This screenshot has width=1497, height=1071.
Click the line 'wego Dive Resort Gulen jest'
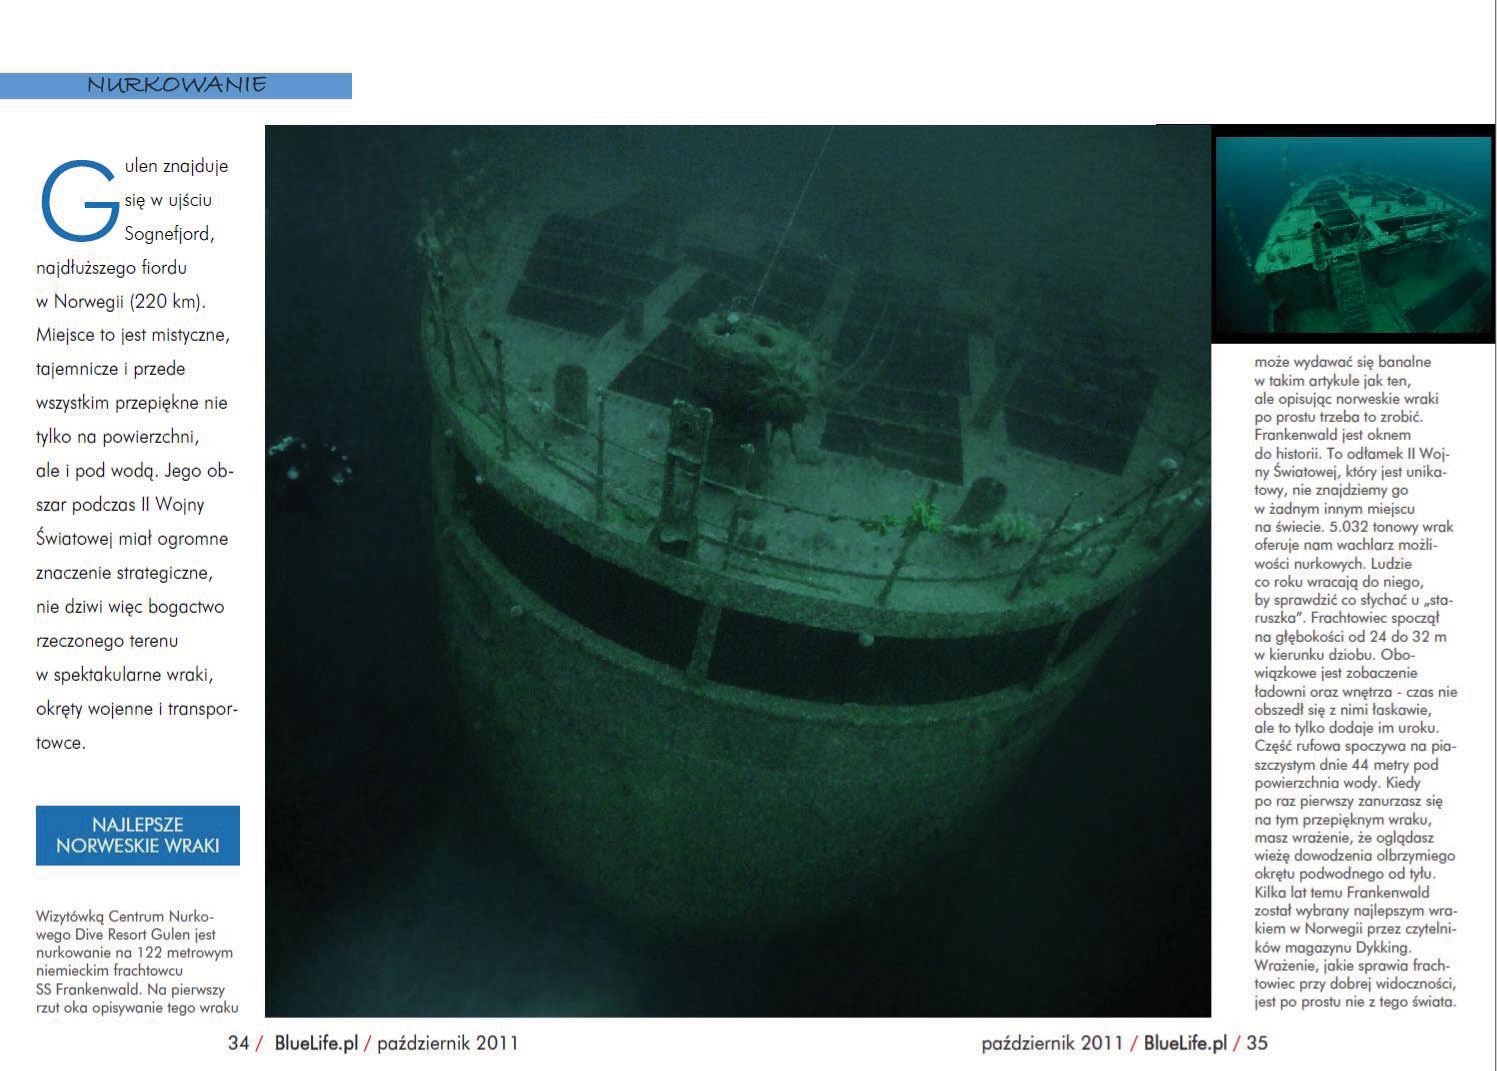(x=126, y=934)
